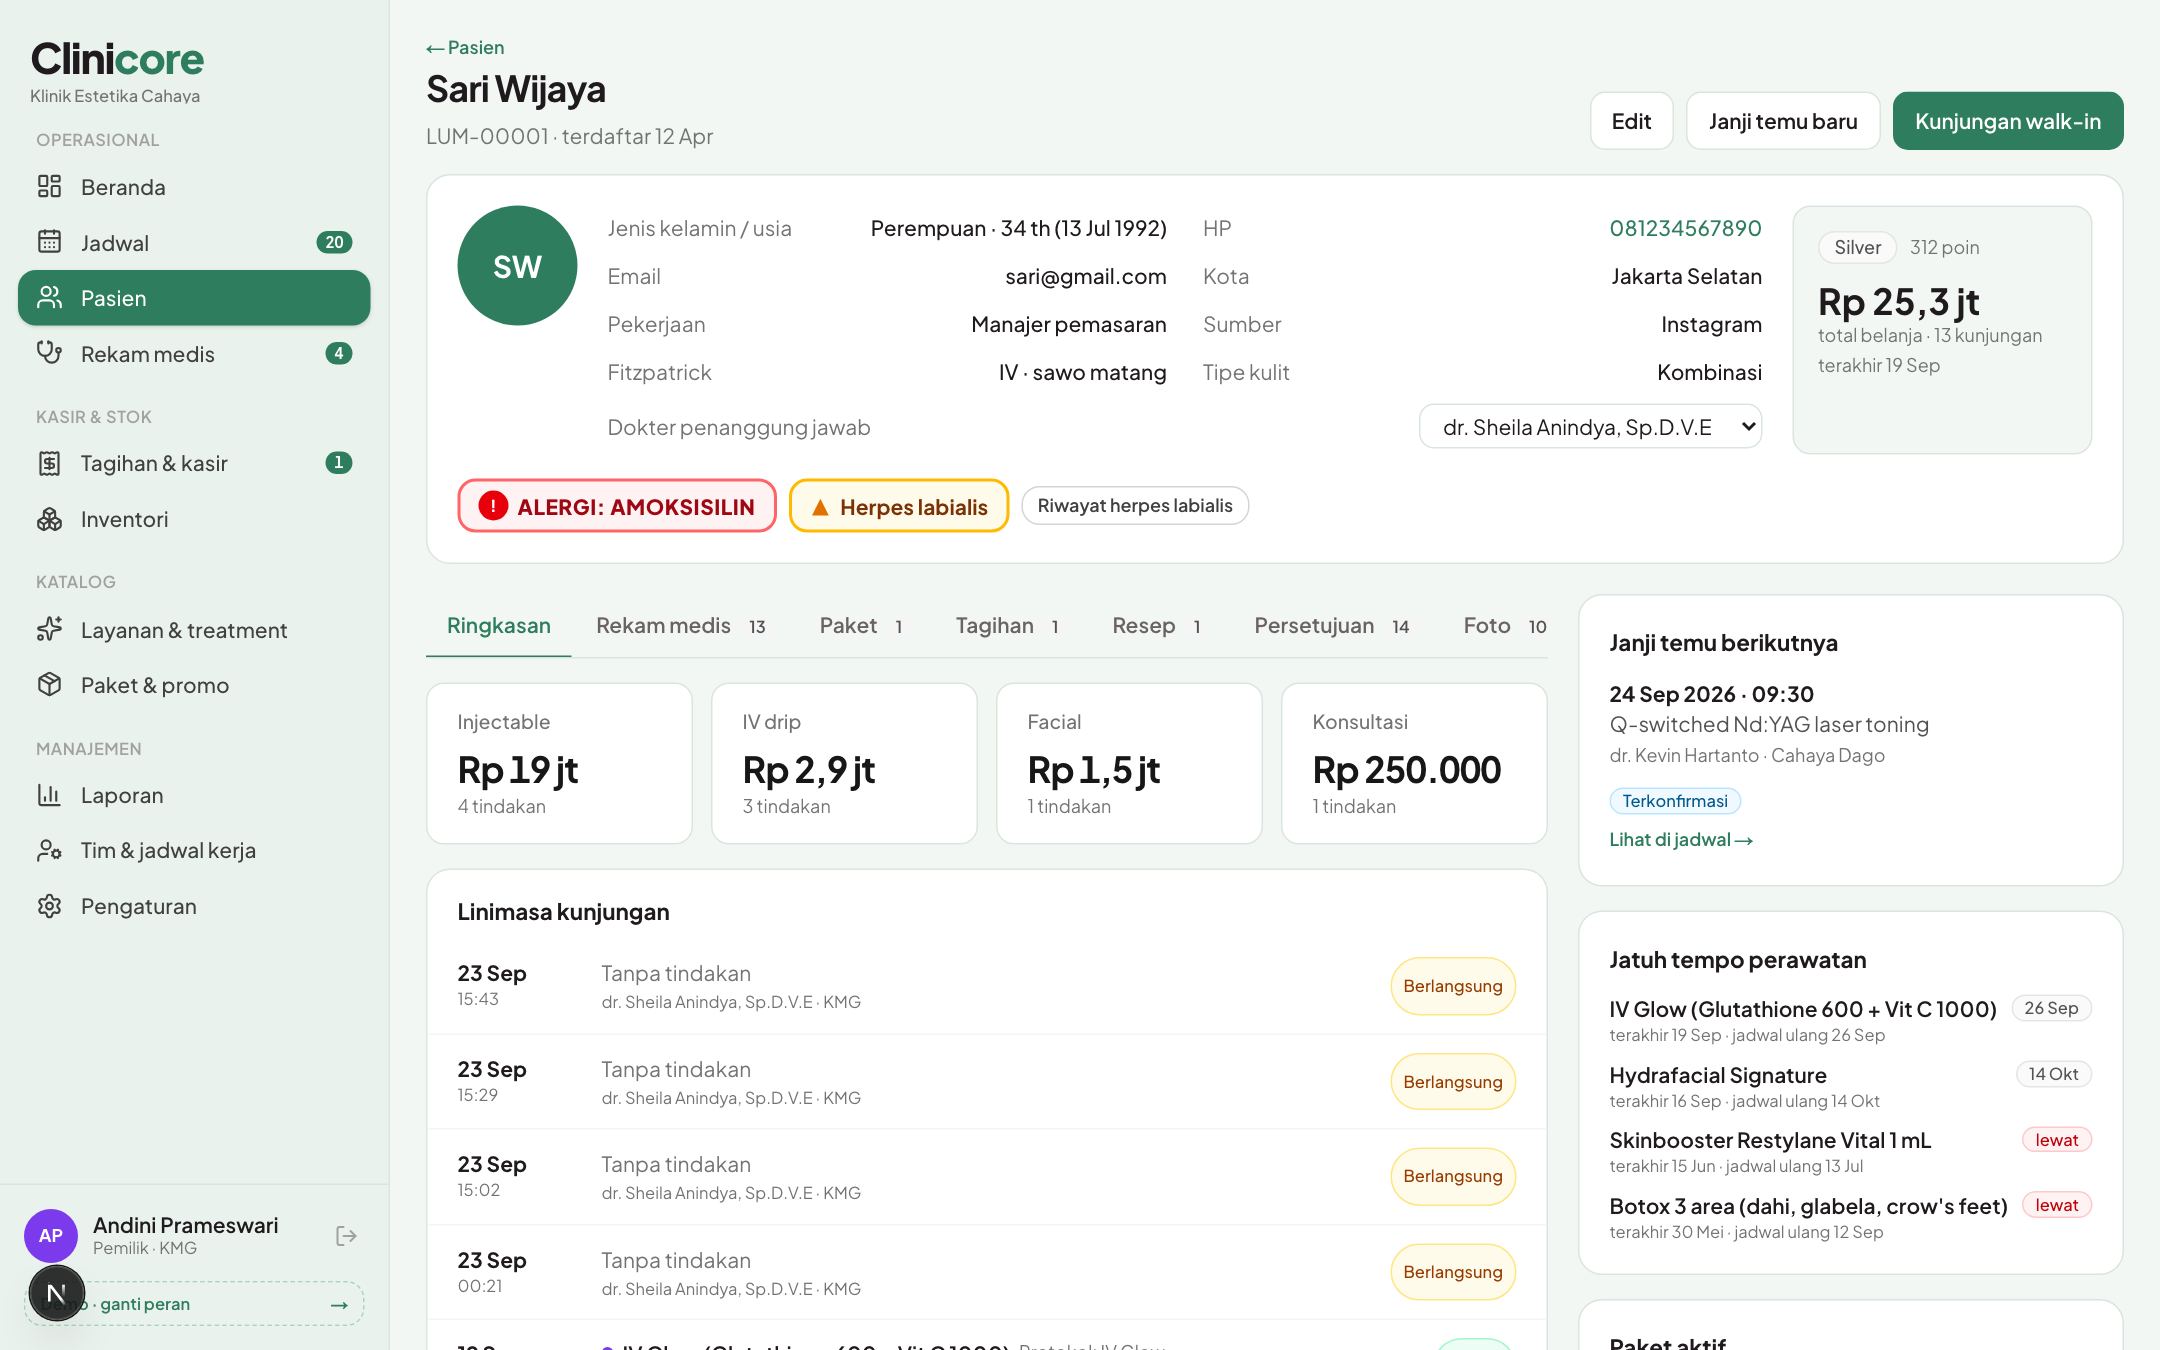Click Tagihan & kasir receipt icon
This screenshot has height=1350, width=2160.
[x=49, y=463]
